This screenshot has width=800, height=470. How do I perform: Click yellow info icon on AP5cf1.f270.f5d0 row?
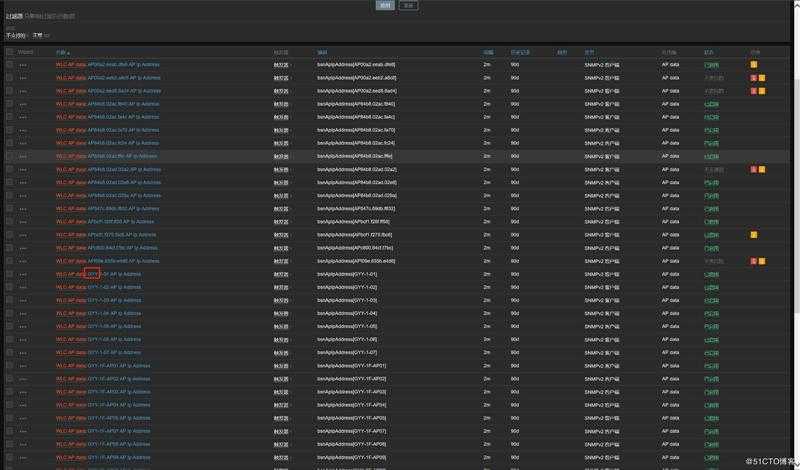(x=754, y=235)
